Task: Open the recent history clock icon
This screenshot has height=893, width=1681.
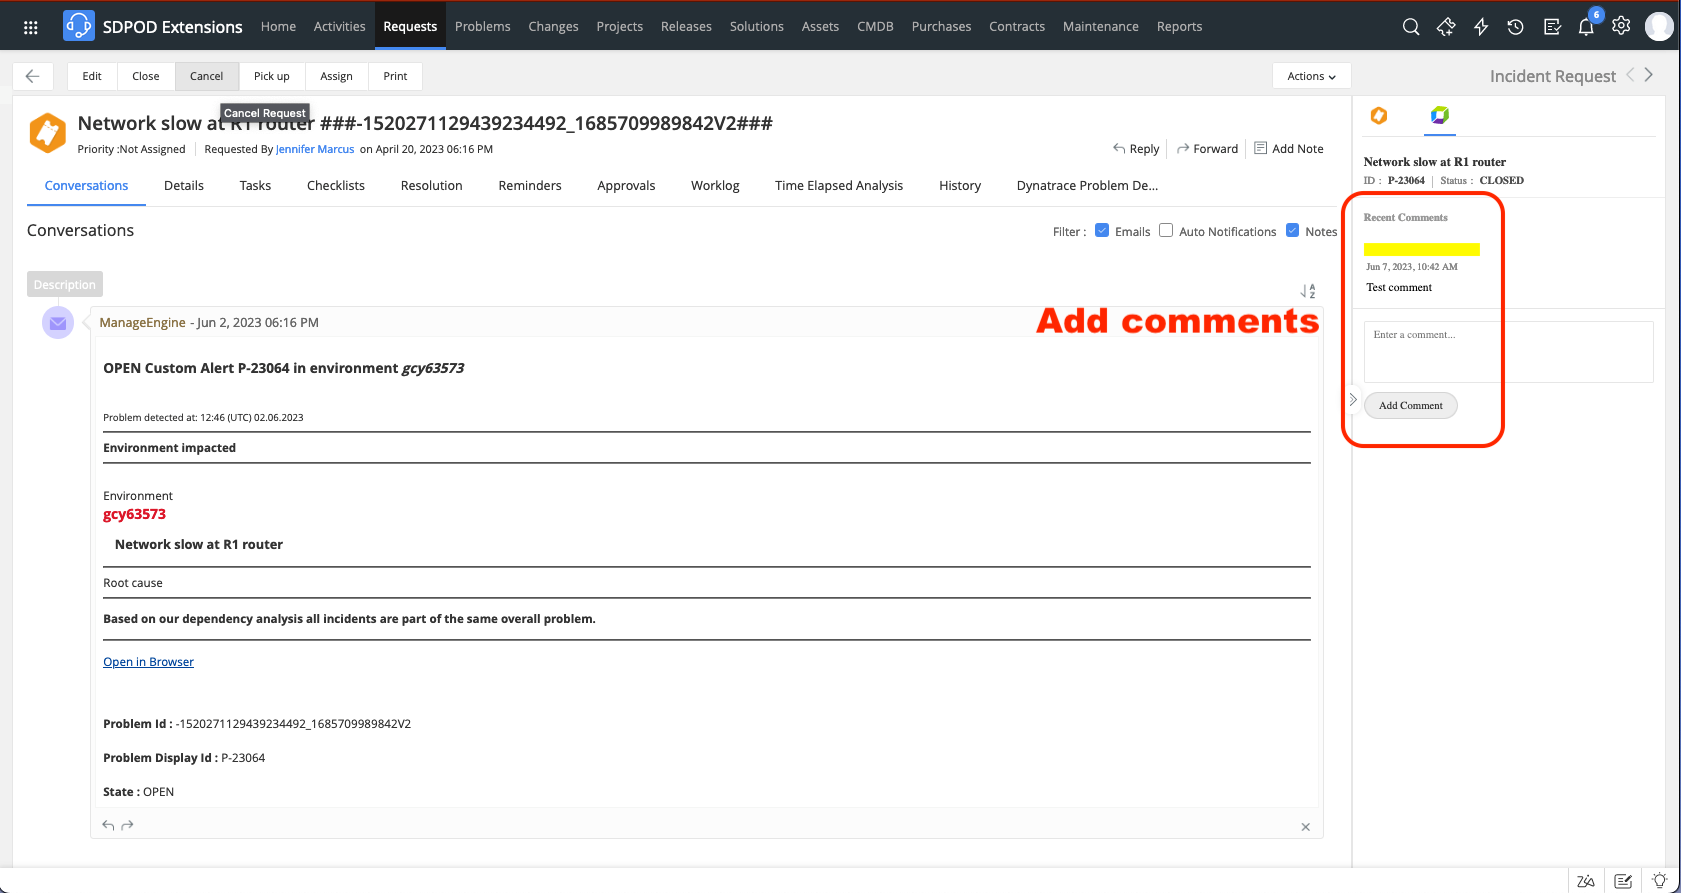Action: pyautogui.click(x=1516, y=27)
